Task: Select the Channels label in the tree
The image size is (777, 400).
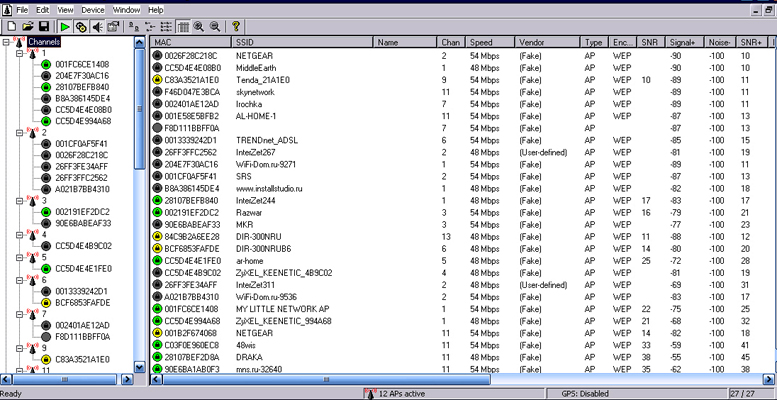Action: pos(44,42)
